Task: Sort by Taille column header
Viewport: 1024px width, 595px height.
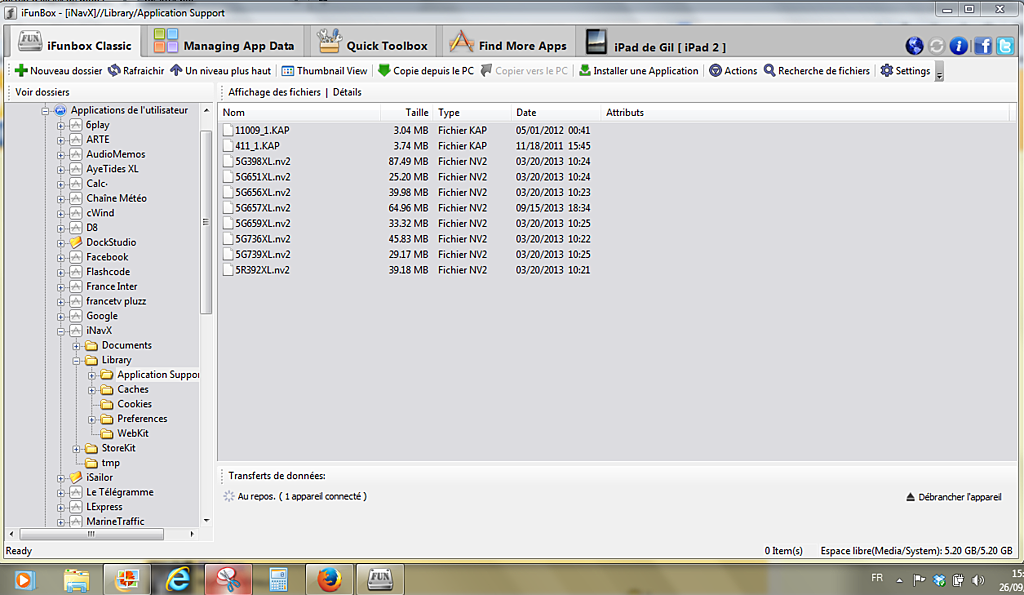Action: point(407,112)
